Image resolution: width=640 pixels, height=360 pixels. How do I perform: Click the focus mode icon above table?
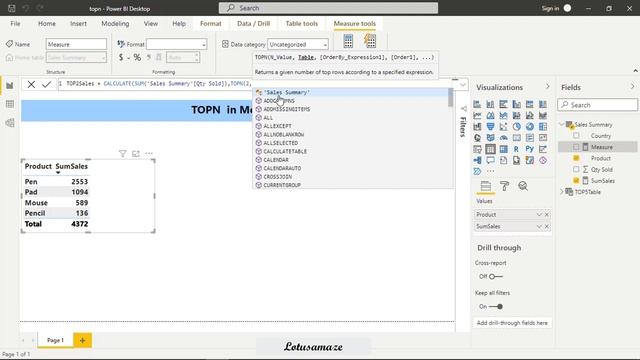pos(136,153)
